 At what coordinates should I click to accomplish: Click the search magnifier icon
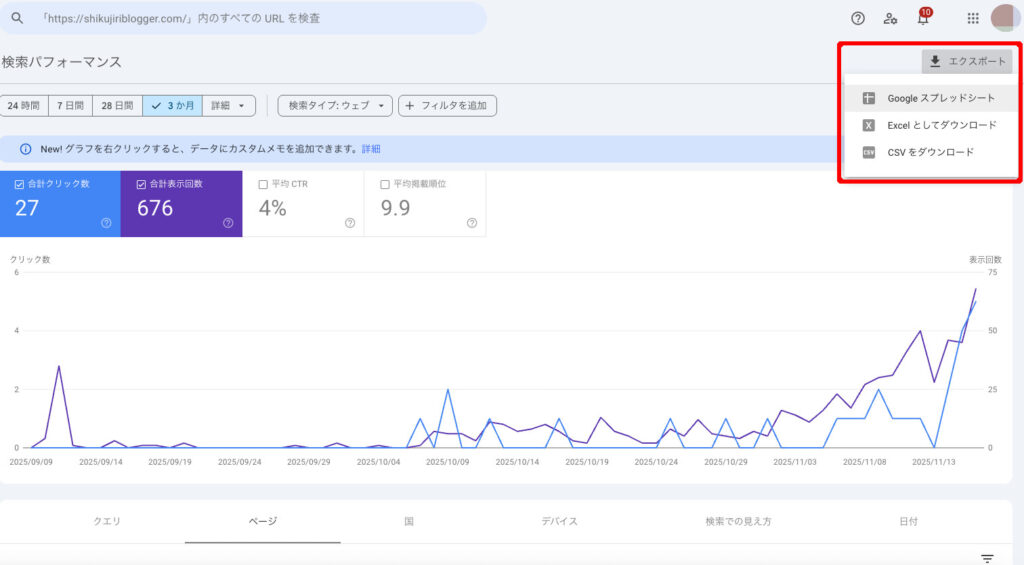click(17, 18)
